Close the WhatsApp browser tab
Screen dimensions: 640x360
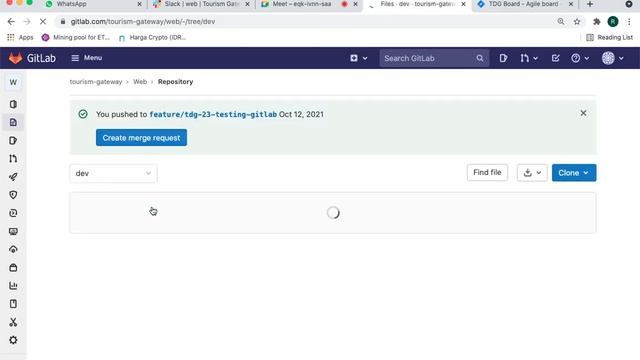[x=139, y=4]
